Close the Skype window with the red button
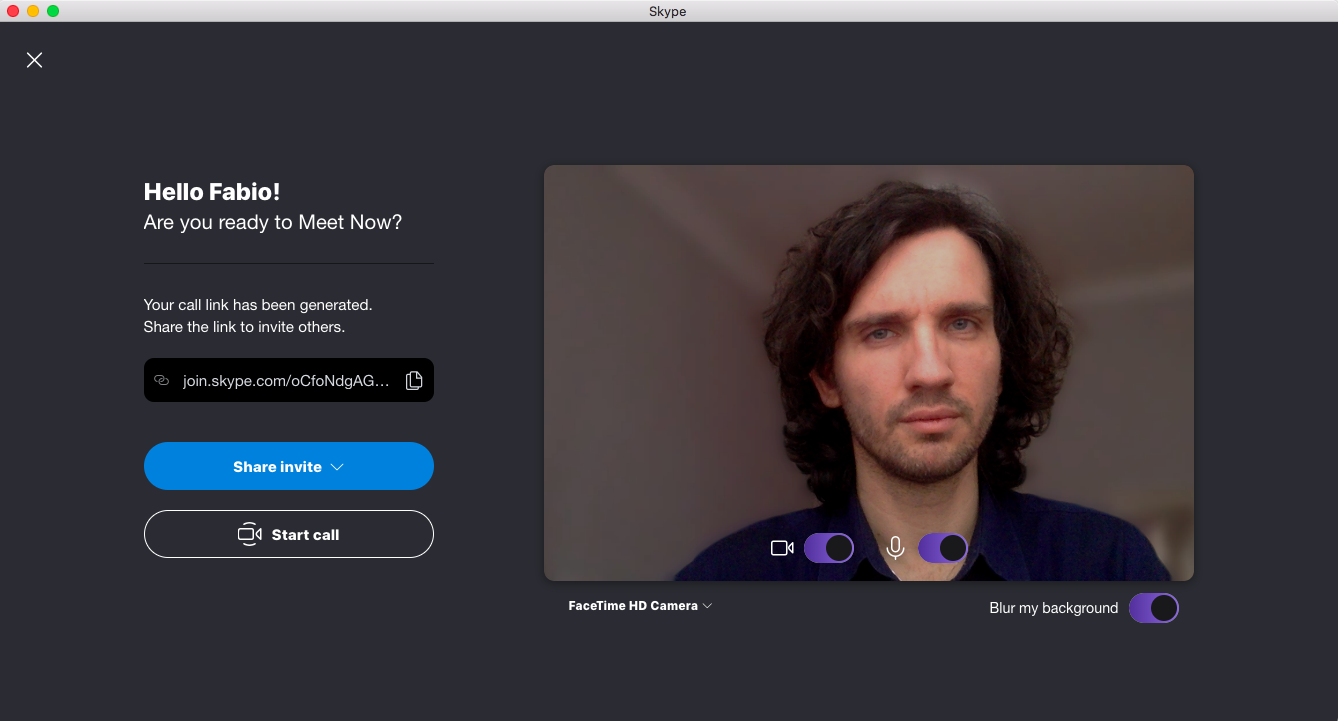1338x721 pixels. (x=13, y=11)
